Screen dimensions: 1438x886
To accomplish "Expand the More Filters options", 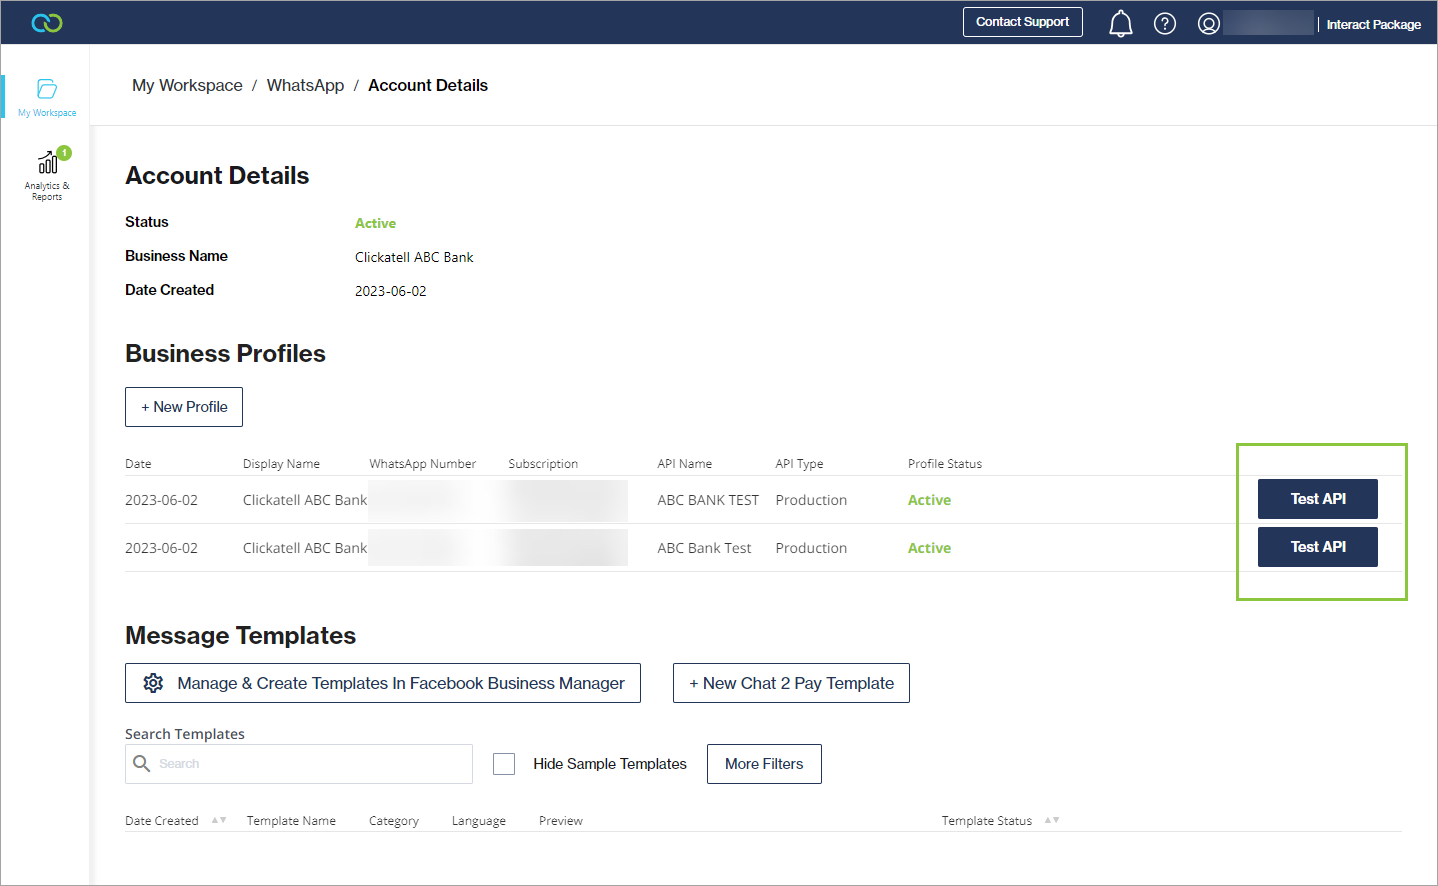I will (764, 764).
